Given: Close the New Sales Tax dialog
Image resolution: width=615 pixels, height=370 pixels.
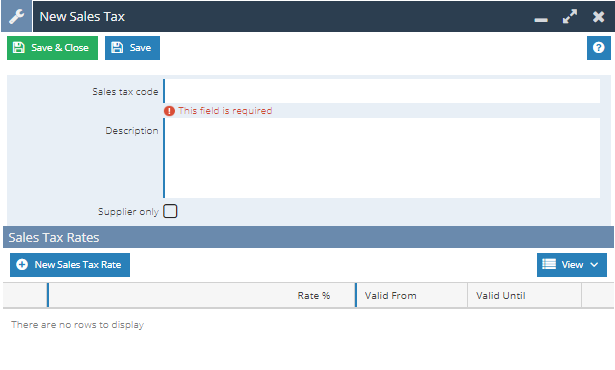Looking at the screenshot, I should (599, 16).
